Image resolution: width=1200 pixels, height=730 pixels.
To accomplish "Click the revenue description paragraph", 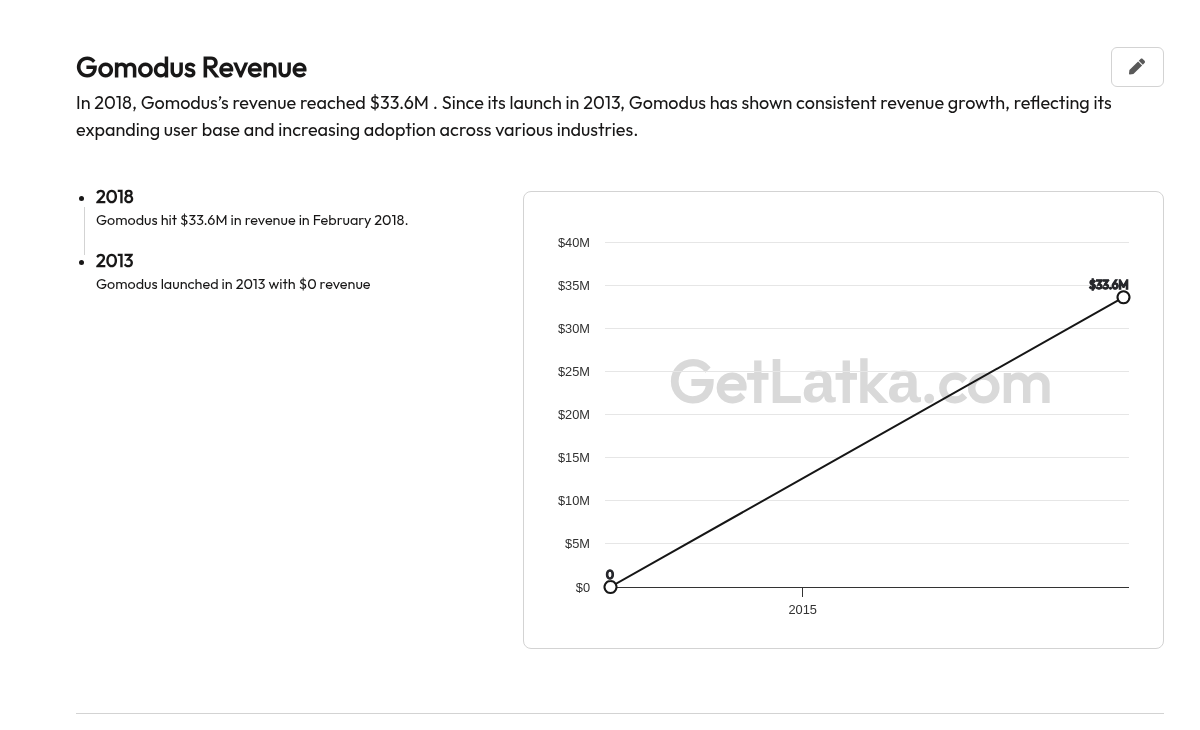I will click(x=594, y=116).
